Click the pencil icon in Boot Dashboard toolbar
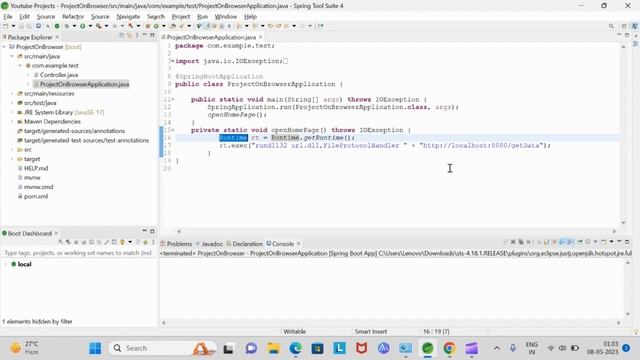The width and height of the screenshot is (640, 360). coord(107,242)
